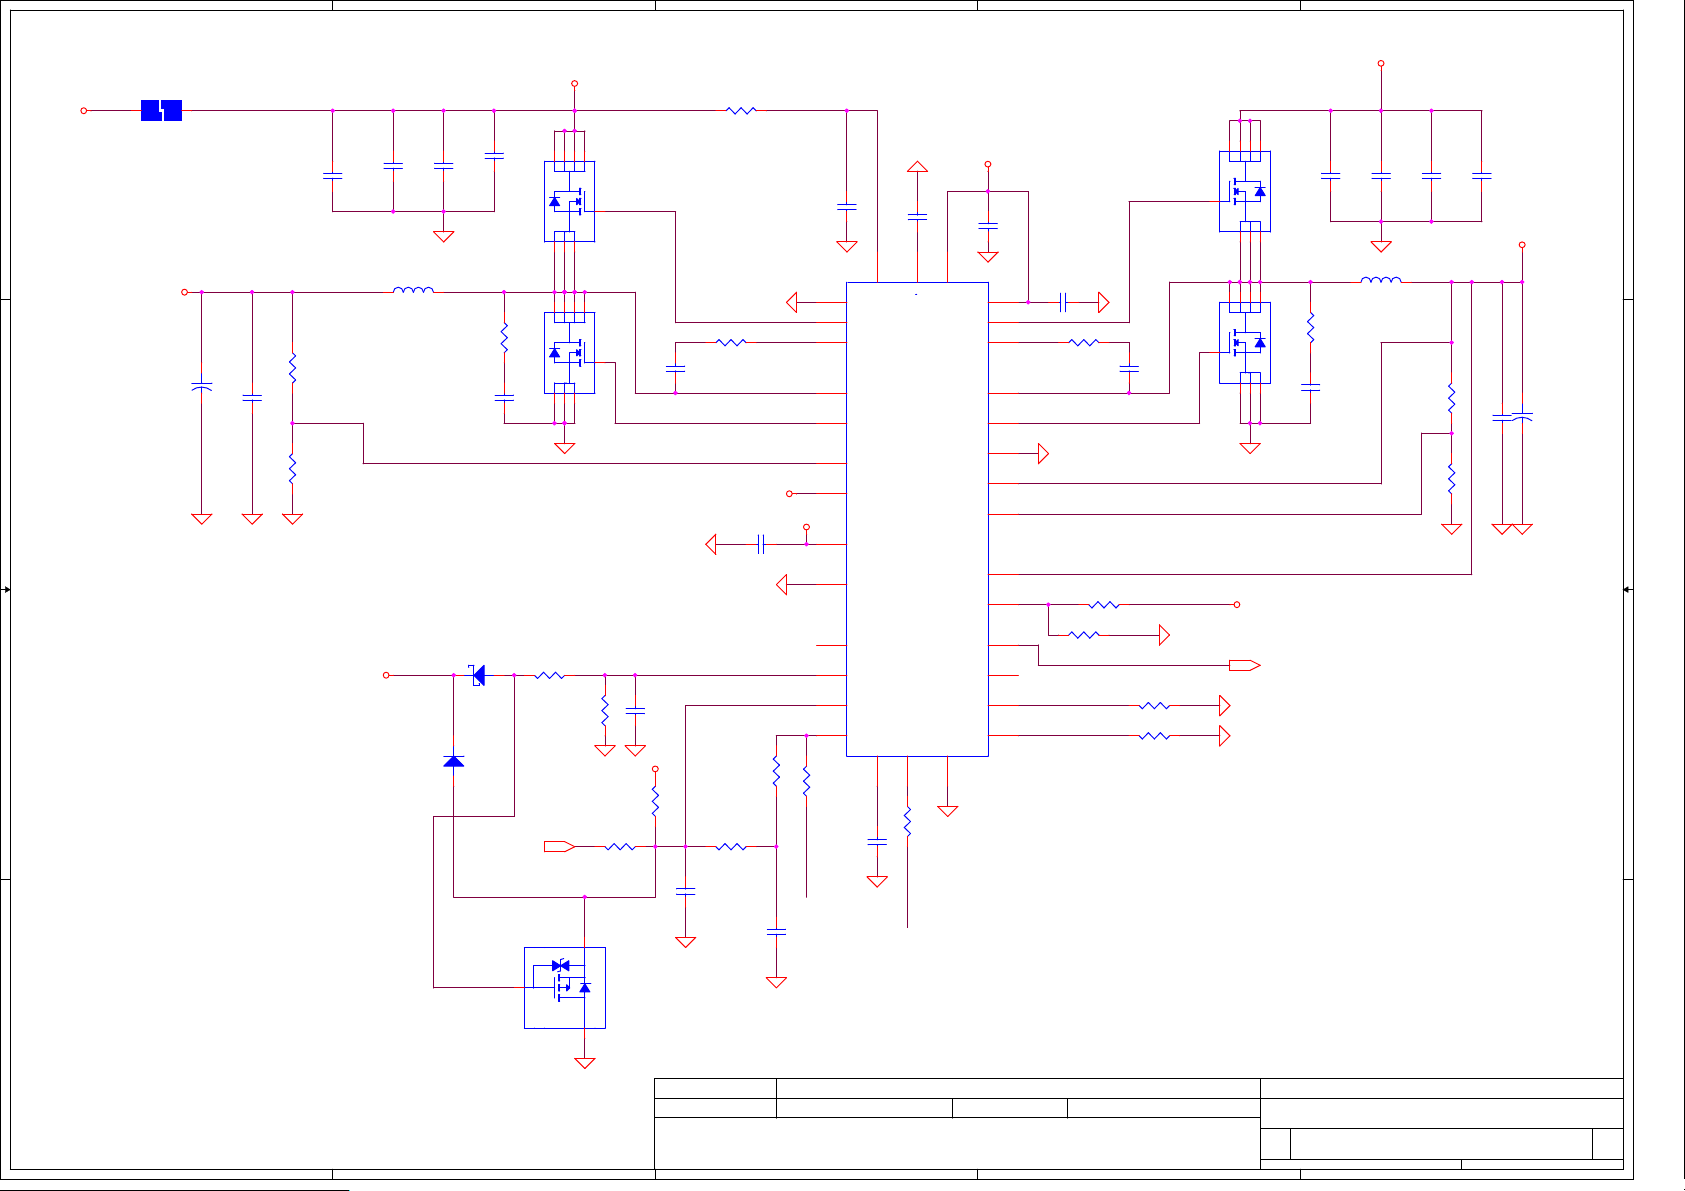Viewport: 1685px width, 1191px height.
Task: Click the terminal circle left of the Schottky diode
Action: (386, 675)
